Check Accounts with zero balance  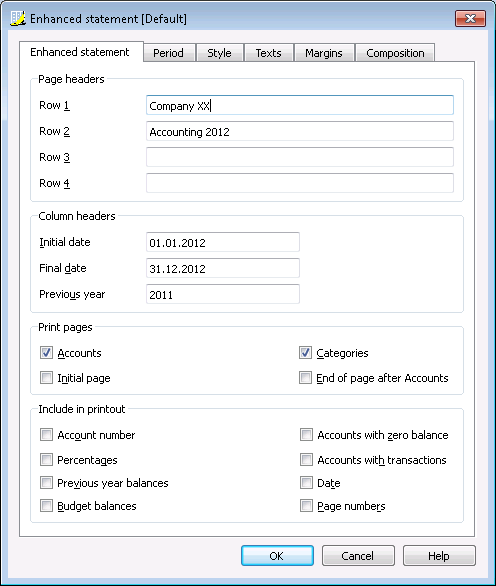point(306,435)
